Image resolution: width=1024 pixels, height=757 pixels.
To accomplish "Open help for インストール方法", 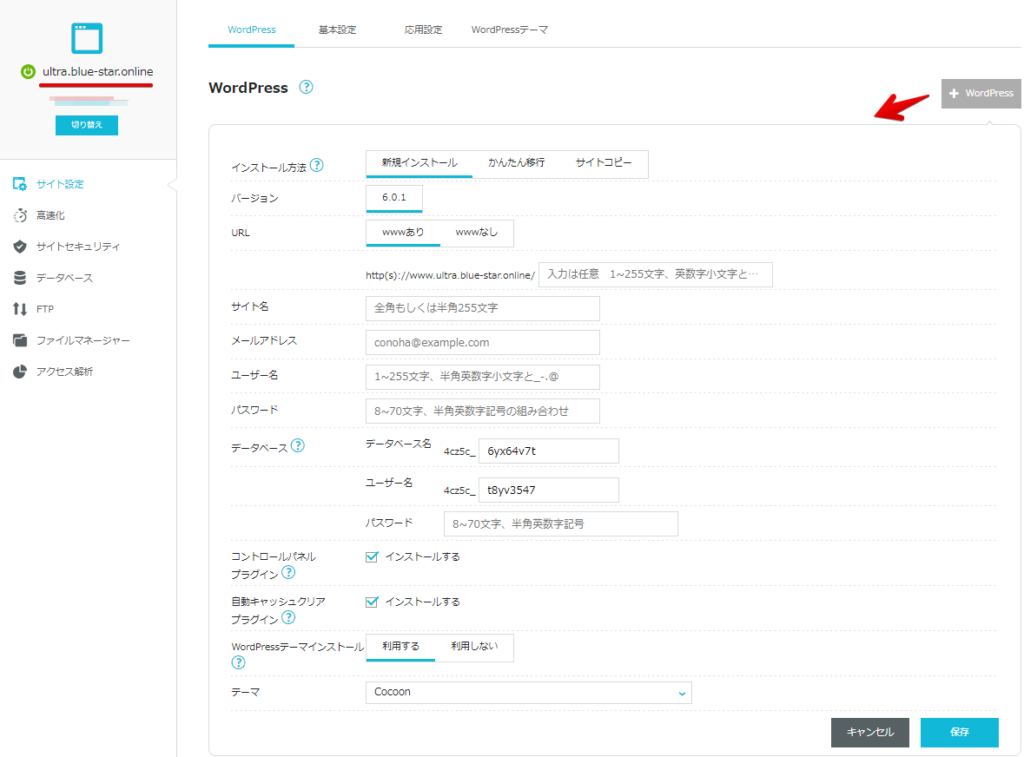I will point(317,165).
